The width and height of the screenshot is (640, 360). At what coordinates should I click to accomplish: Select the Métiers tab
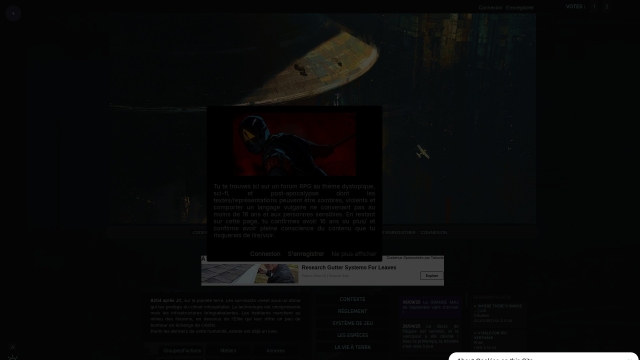[228, 351]
